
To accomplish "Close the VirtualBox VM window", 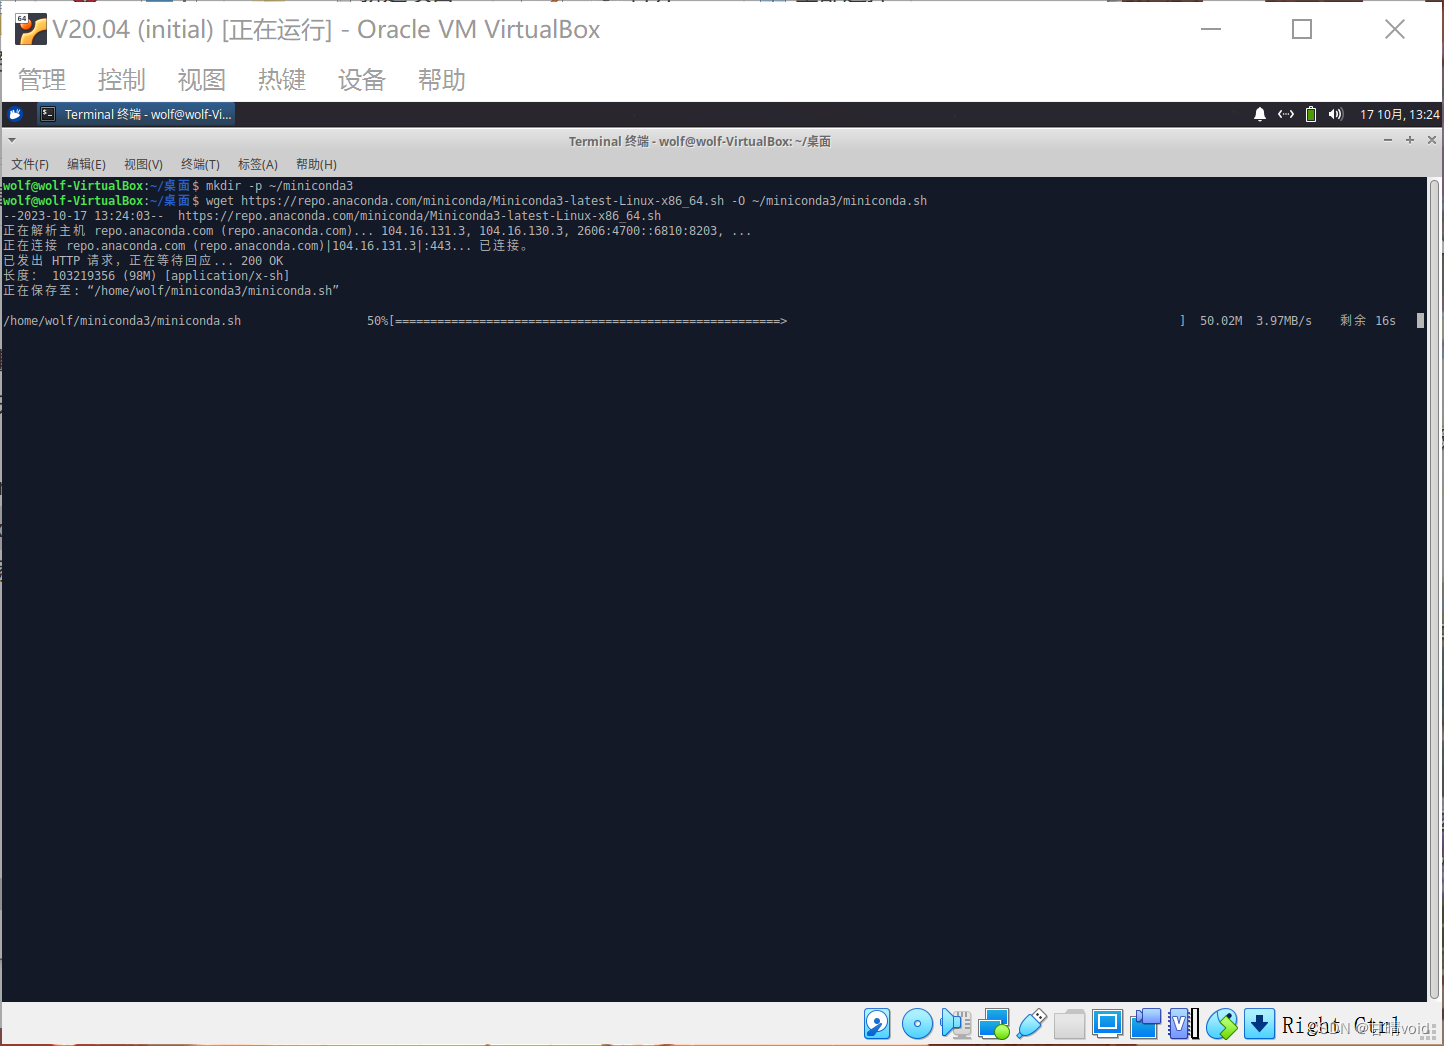I will coord(1395,29).
